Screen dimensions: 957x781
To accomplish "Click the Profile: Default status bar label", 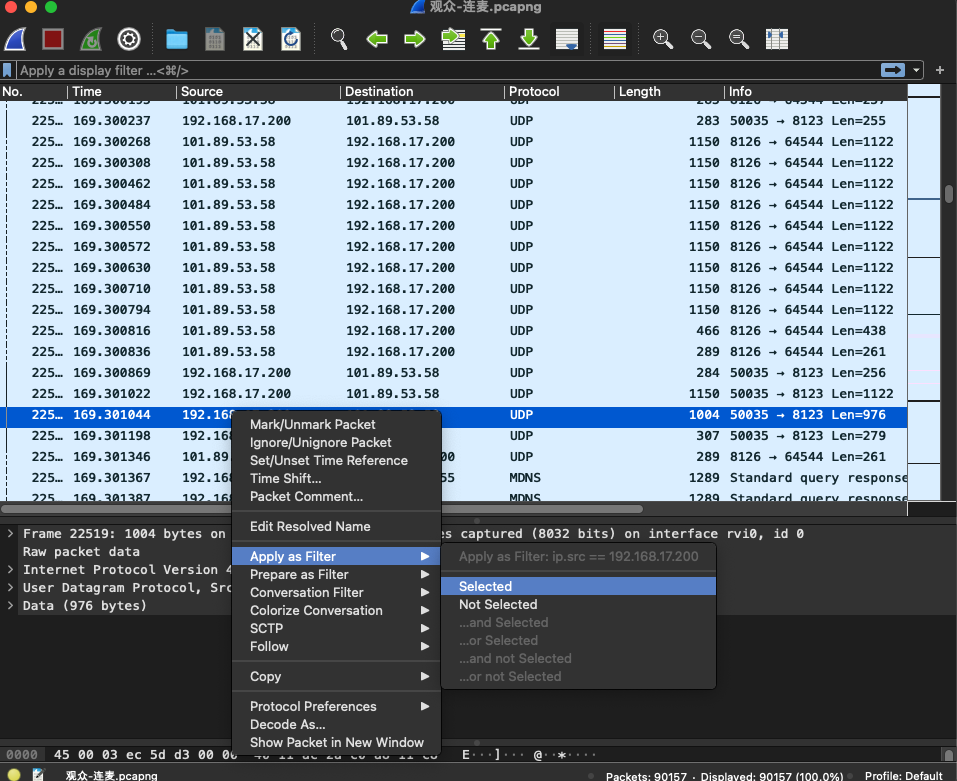I will pos(903,775).
